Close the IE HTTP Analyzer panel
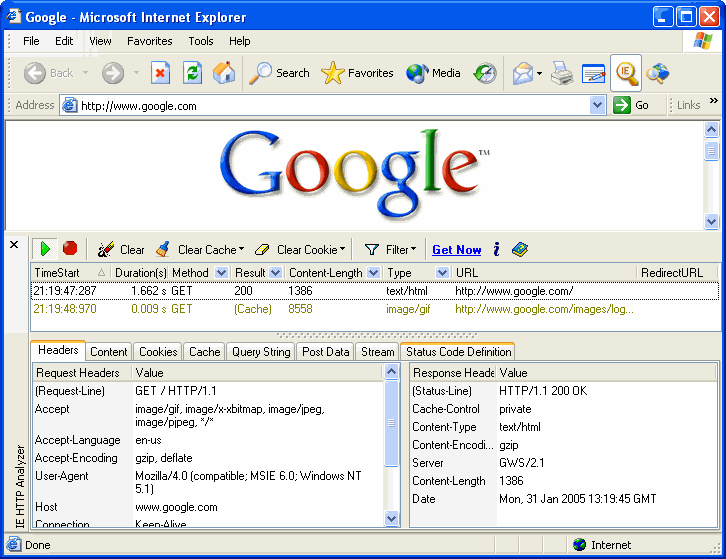This screenshot has height=559, width=726. point(14,245)
